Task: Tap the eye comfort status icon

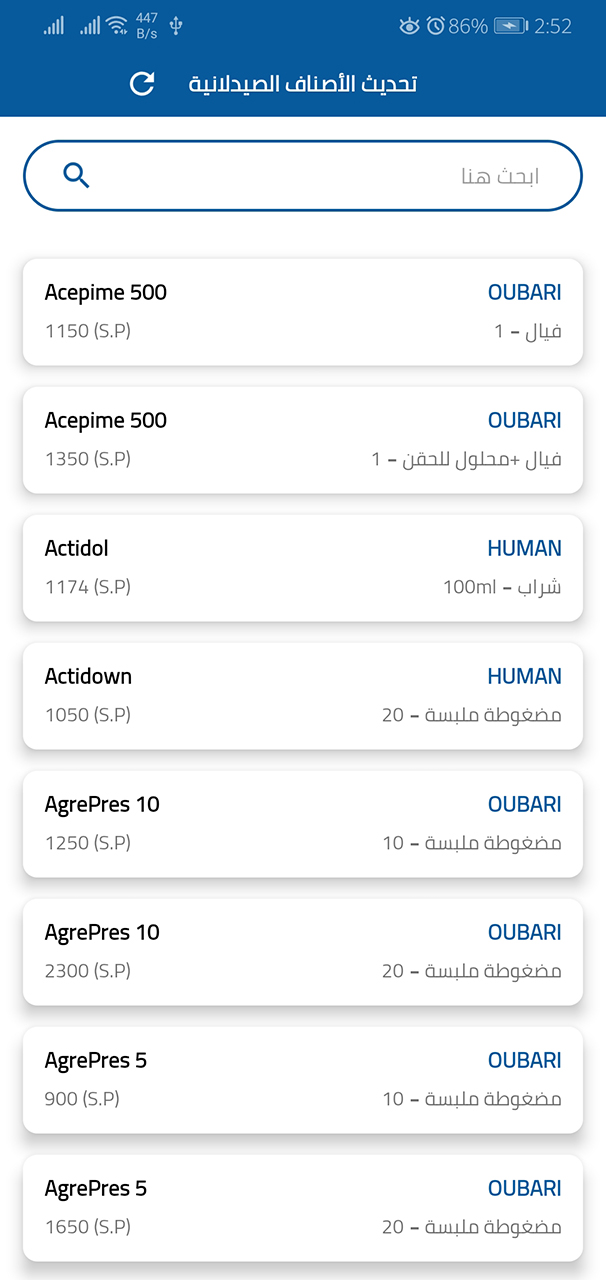Action: (409, 26)
